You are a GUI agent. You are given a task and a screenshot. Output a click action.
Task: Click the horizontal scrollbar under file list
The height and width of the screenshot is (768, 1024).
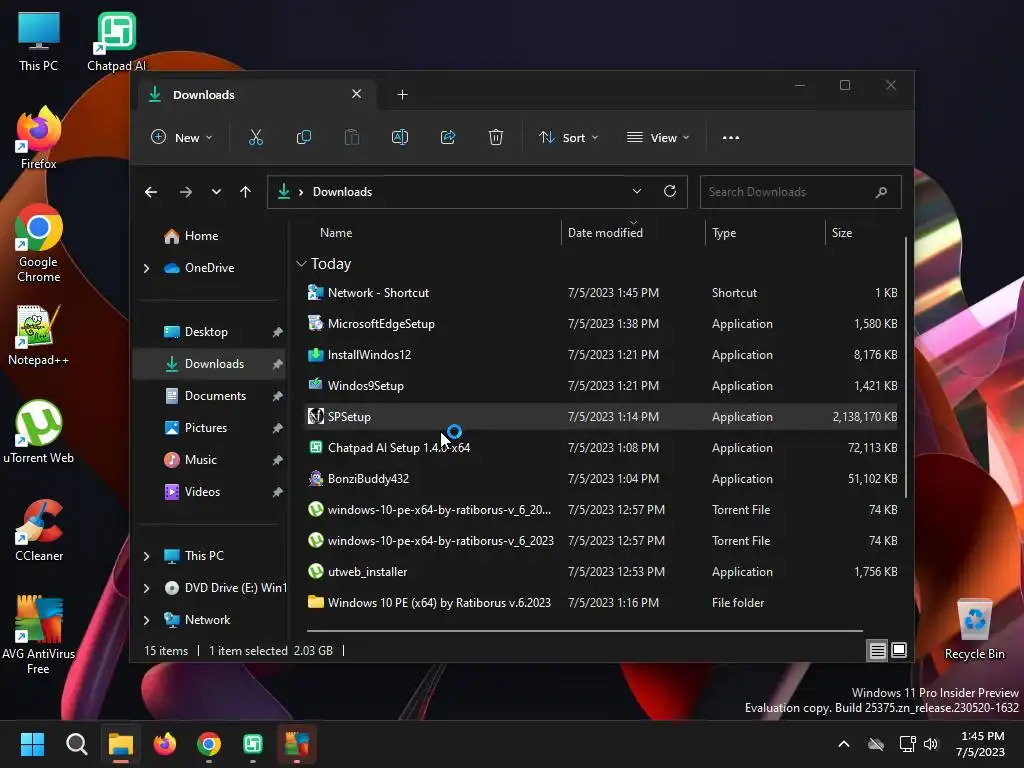tap(584, 631)
